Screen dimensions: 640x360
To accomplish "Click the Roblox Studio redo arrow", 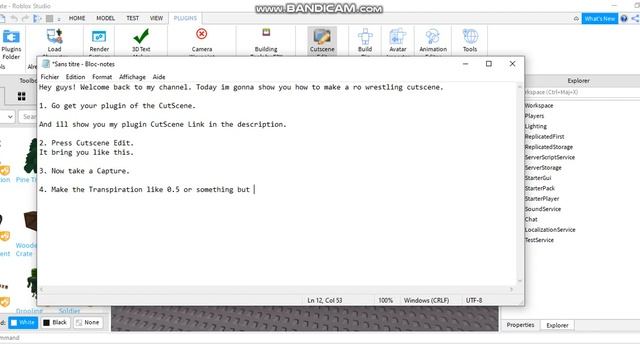I will coord(25,18).
